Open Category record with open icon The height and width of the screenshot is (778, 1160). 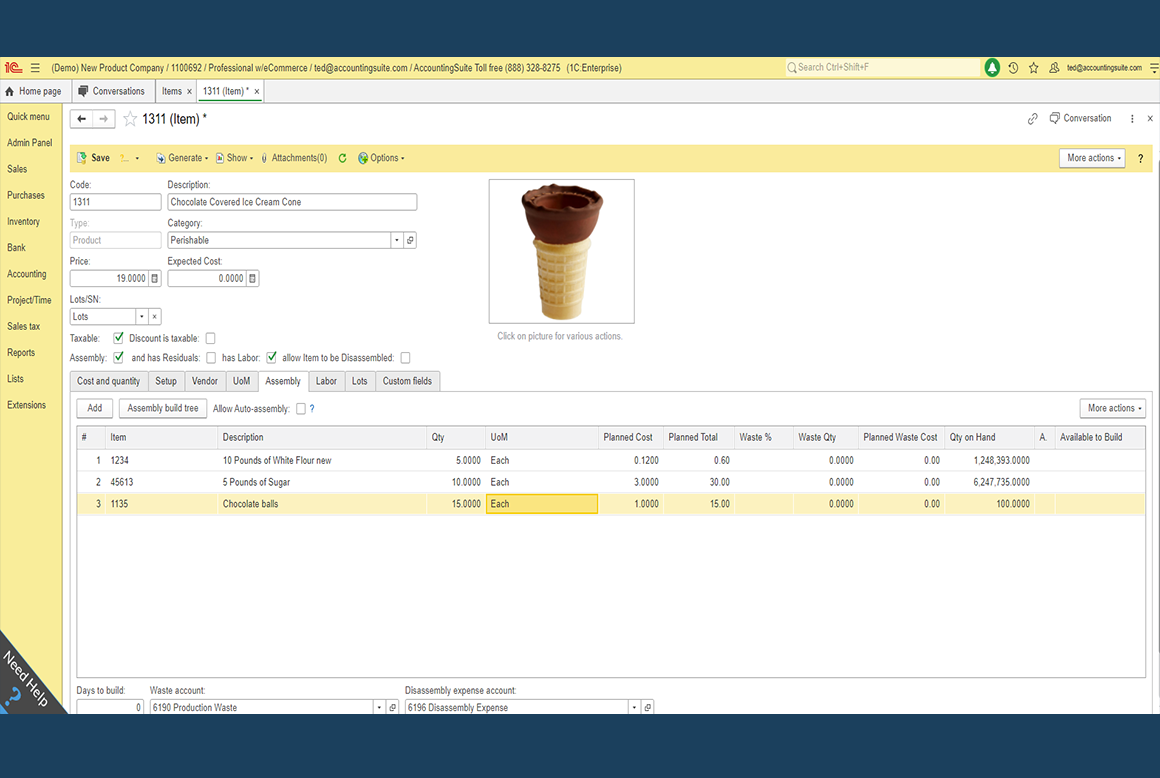pos(410,240)
